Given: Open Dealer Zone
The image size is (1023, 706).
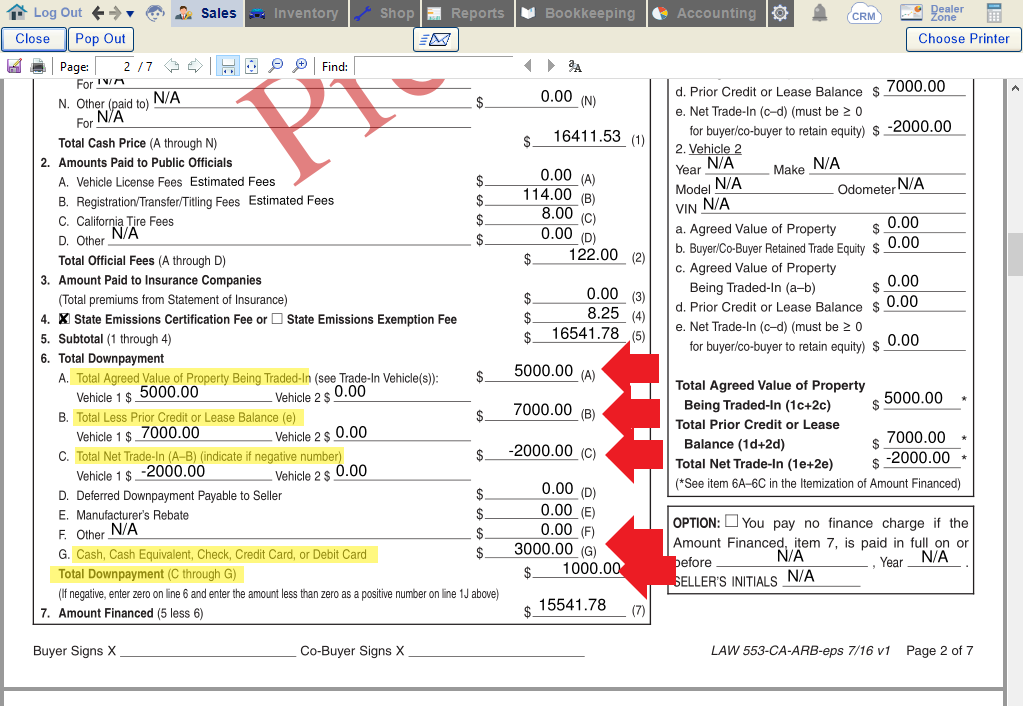Looking at the screenshot, I should 932,13.
